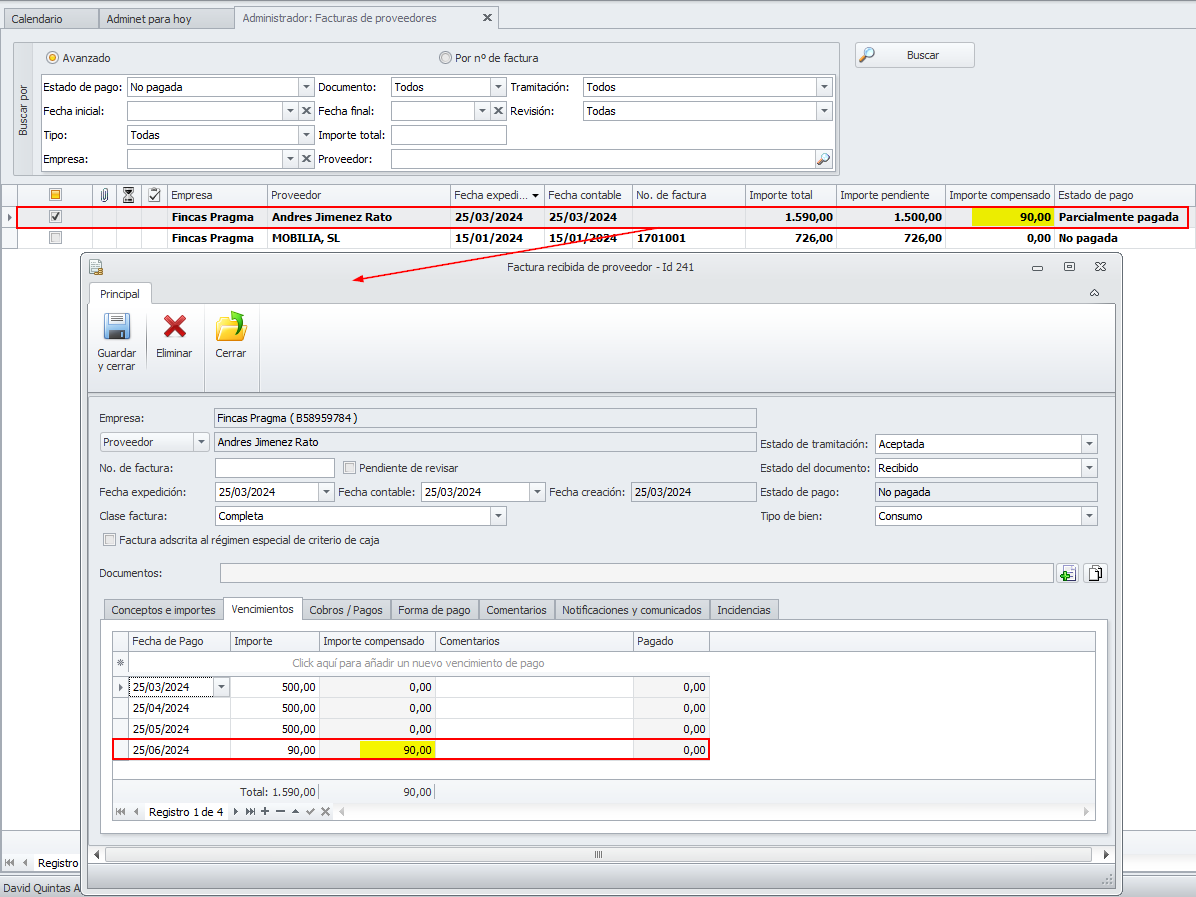Click the copy documents icon beside Documentos
The width and height of the screenshot is (1196, 897).
point(1096,573)
